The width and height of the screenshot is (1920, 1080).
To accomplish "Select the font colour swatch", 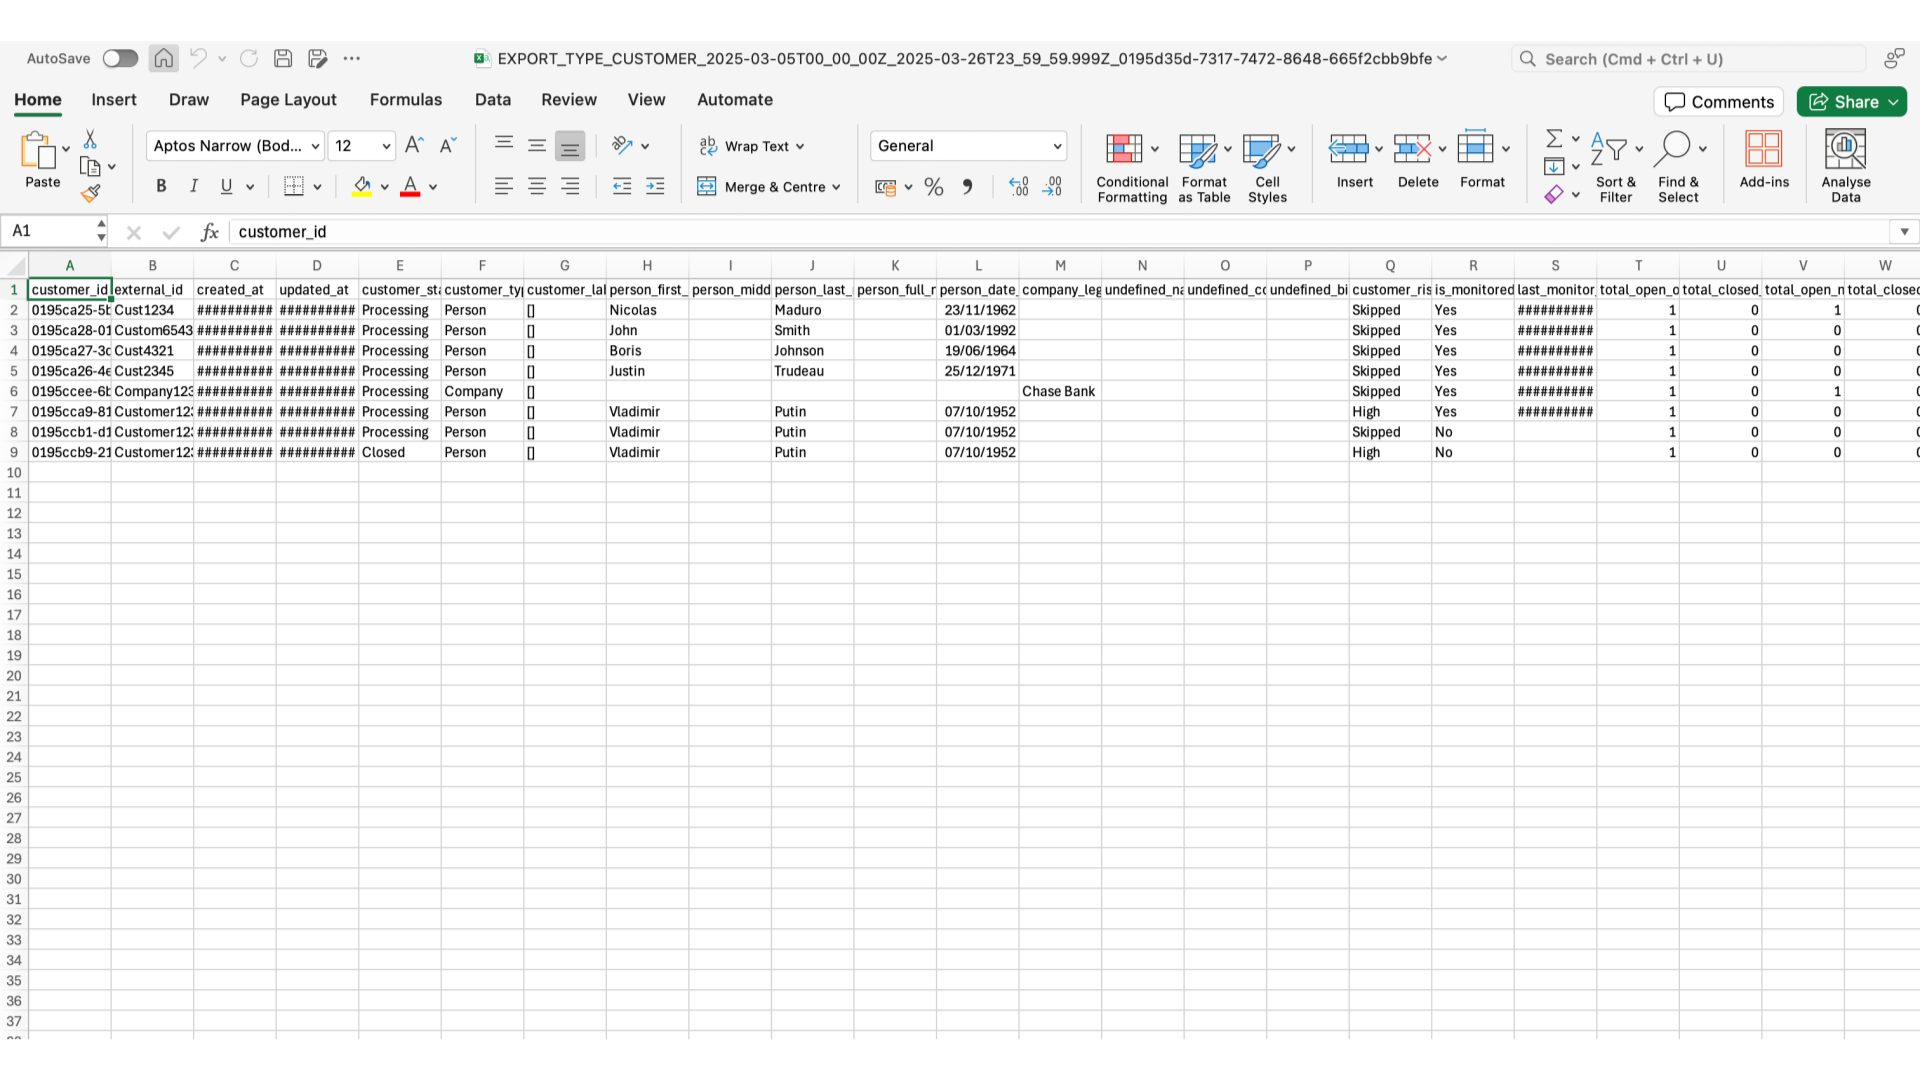I will tap(409, 186).
